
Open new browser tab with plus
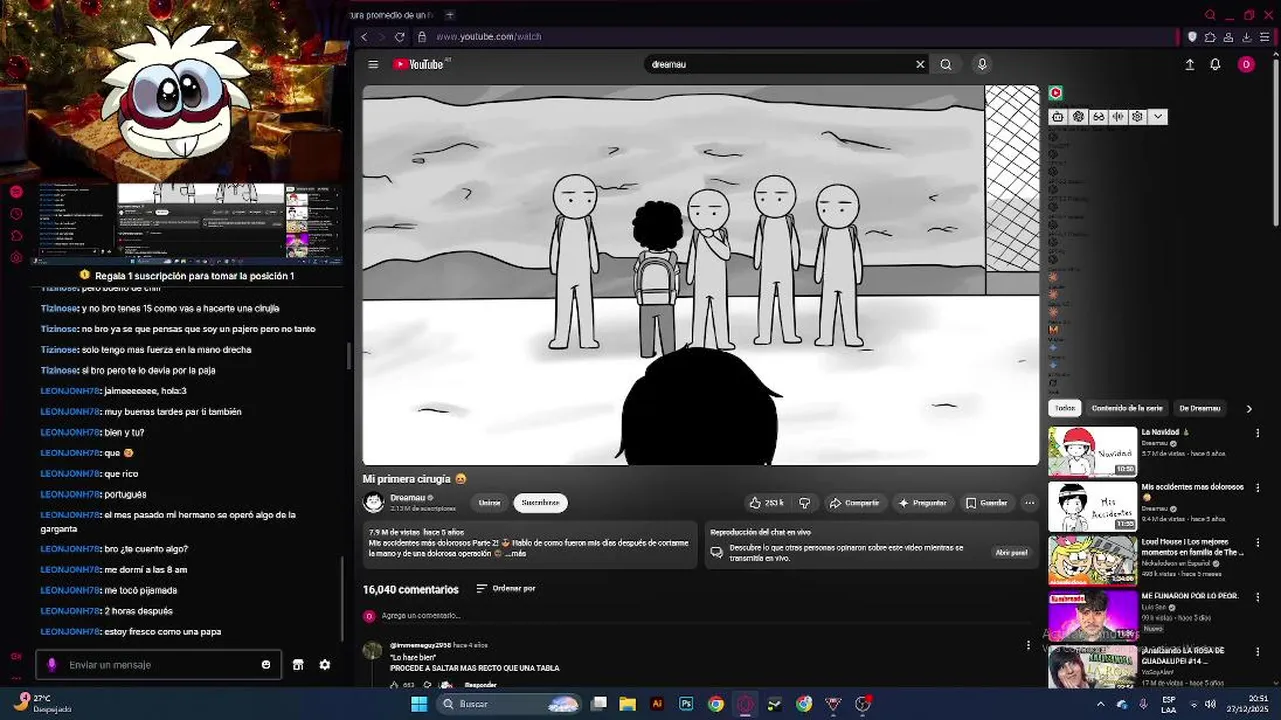(450, 15)
